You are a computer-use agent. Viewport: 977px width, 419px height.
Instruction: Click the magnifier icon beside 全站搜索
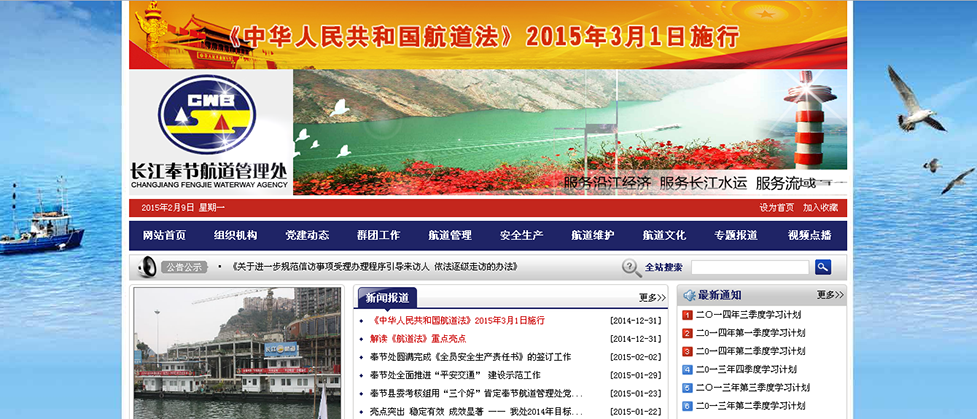point(631,267)
